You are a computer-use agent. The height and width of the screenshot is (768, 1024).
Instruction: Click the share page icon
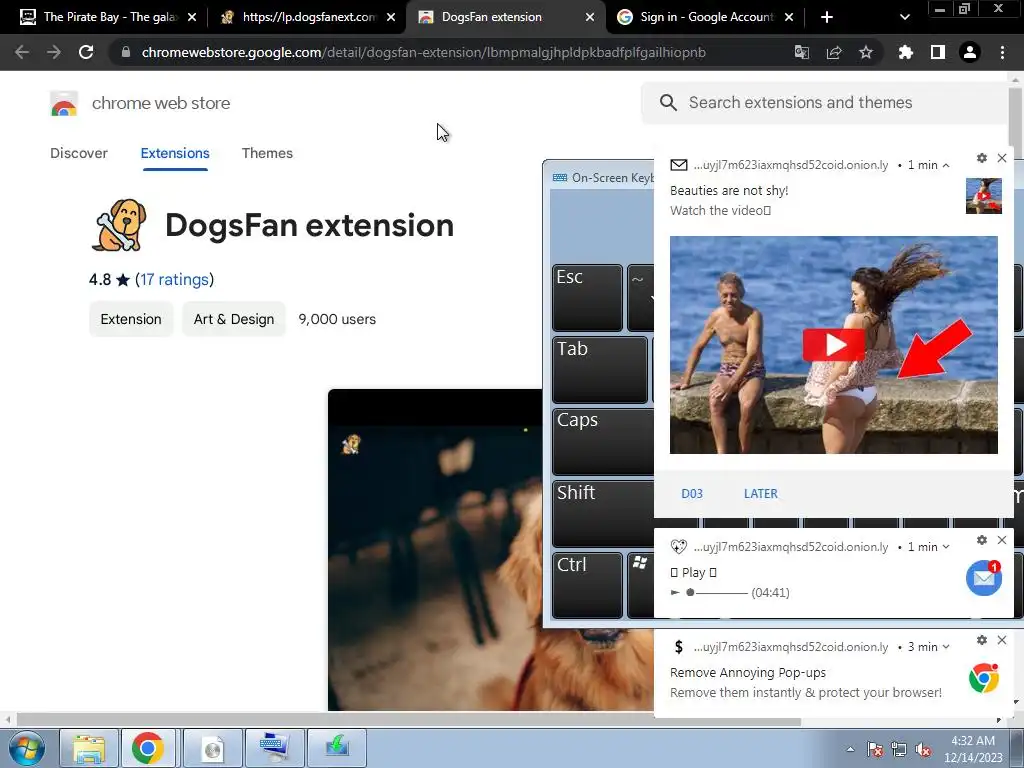pos(834,52)
